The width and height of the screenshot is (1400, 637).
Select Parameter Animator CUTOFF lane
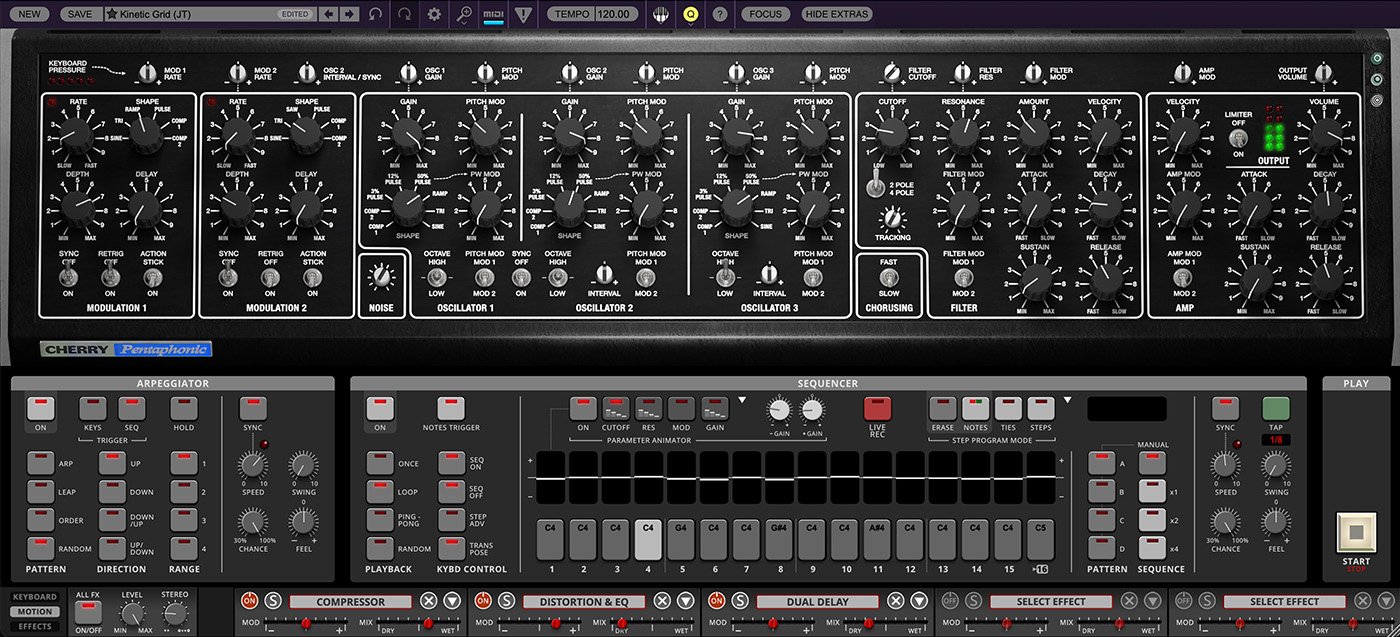tap(616, 408)
